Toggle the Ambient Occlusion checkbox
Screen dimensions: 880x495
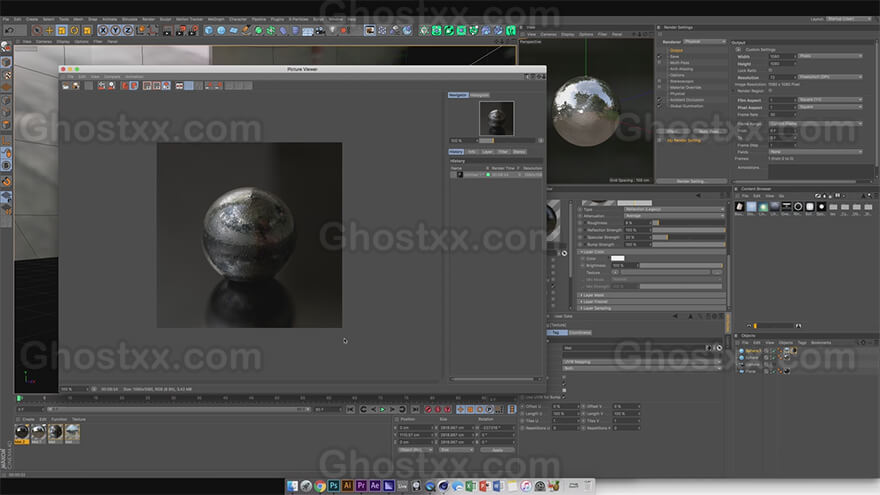click(x=659, y=99)
